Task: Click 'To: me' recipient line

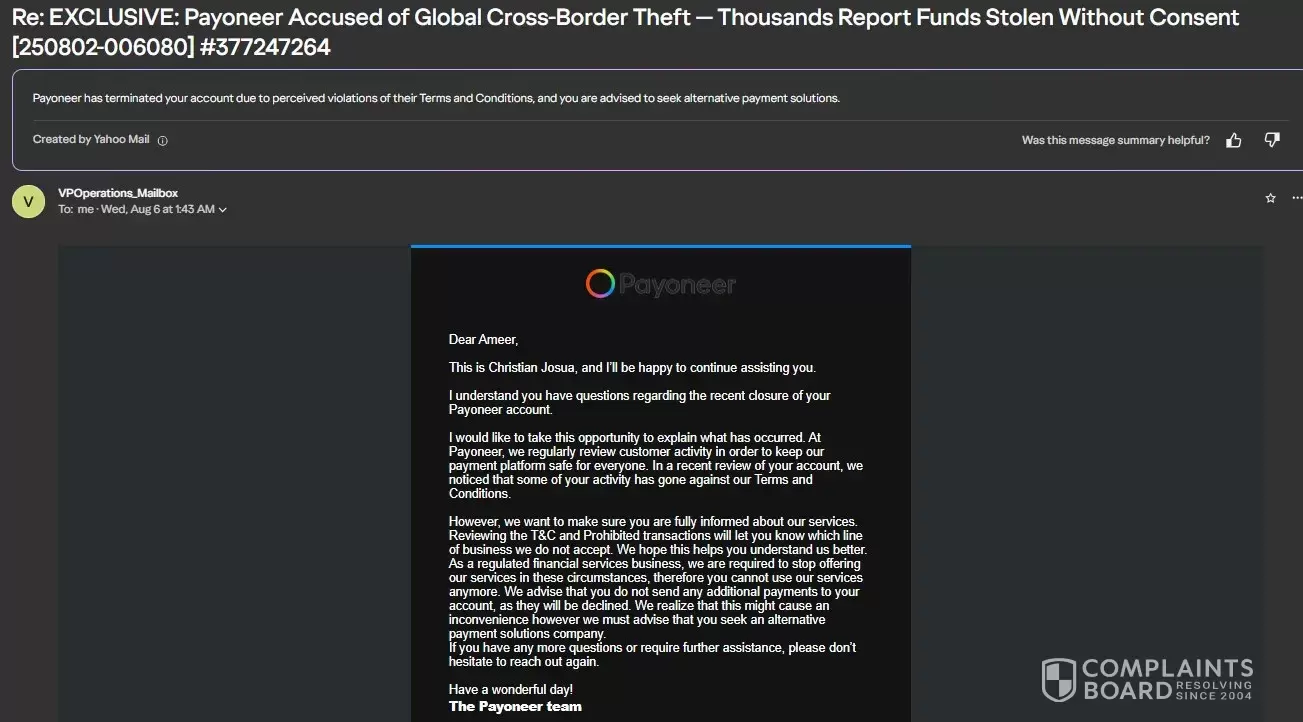Action: [75, 210]
